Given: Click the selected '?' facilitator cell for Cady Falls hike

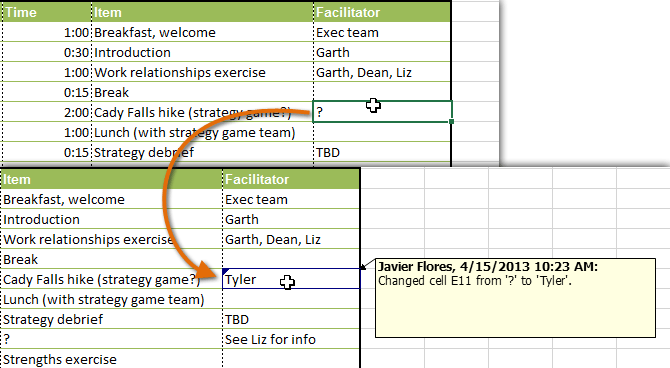Looking at the screenshot, I should 382,112.
